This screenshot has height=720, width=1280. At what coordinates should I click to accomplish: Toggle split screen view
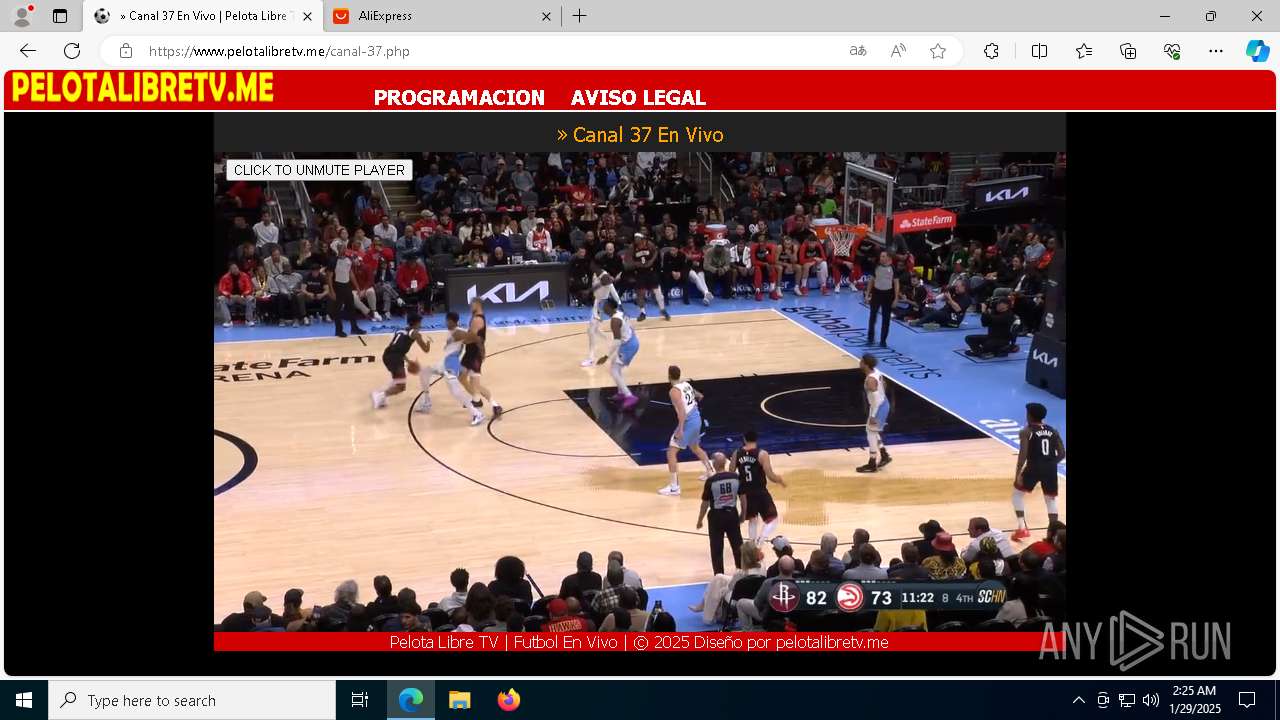pyautogui.click(x=1039, y=51)
